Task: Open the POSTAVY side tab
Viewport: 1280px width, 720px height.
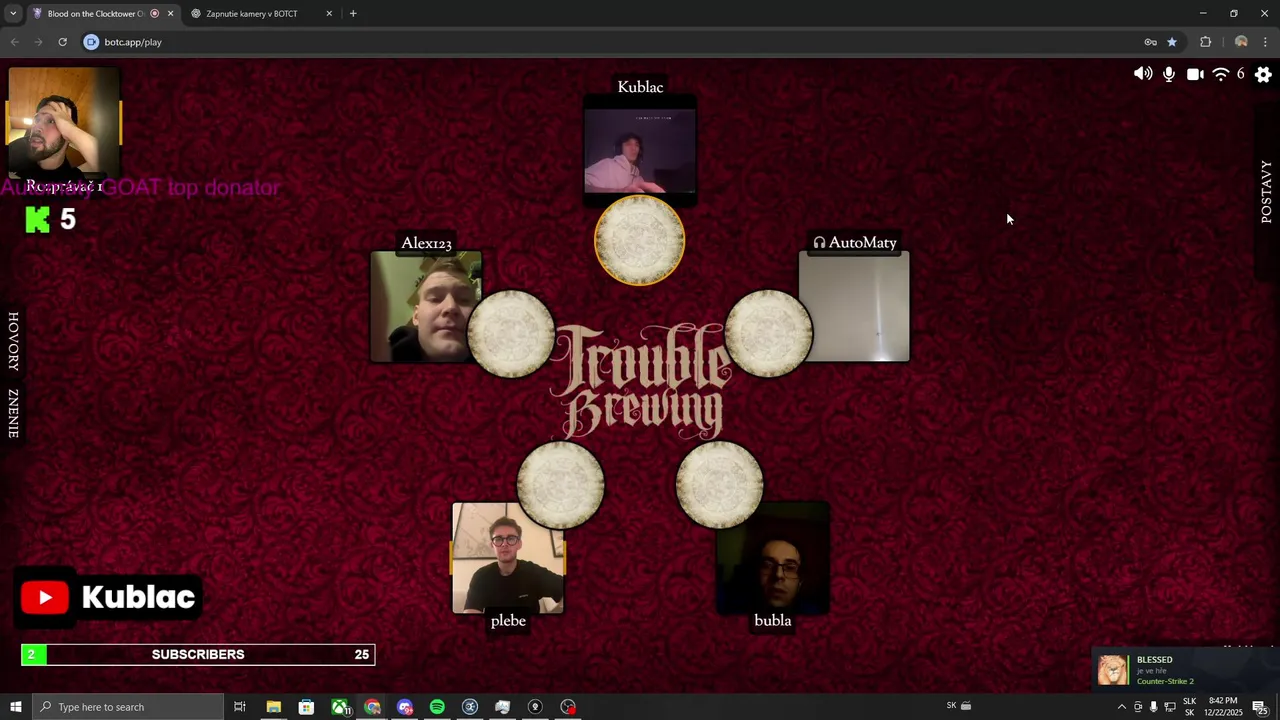Action: (1266, 191)
